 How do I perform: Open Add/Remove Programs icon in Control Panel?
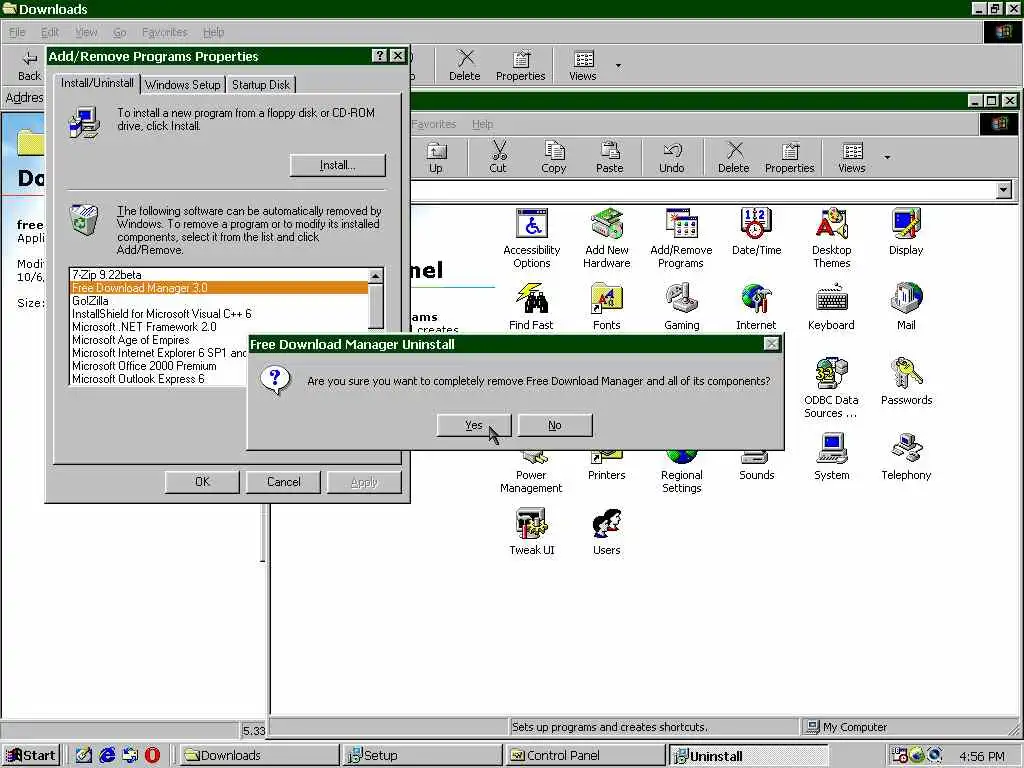(x=681, y=238)
